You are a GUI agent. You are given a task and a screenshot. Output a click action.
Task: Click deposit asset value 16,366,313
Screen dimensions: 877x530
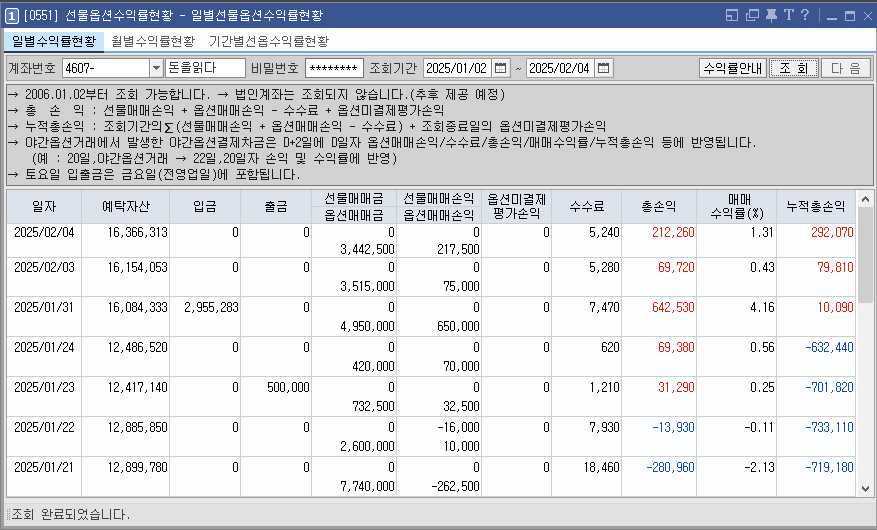coord(138,232)
